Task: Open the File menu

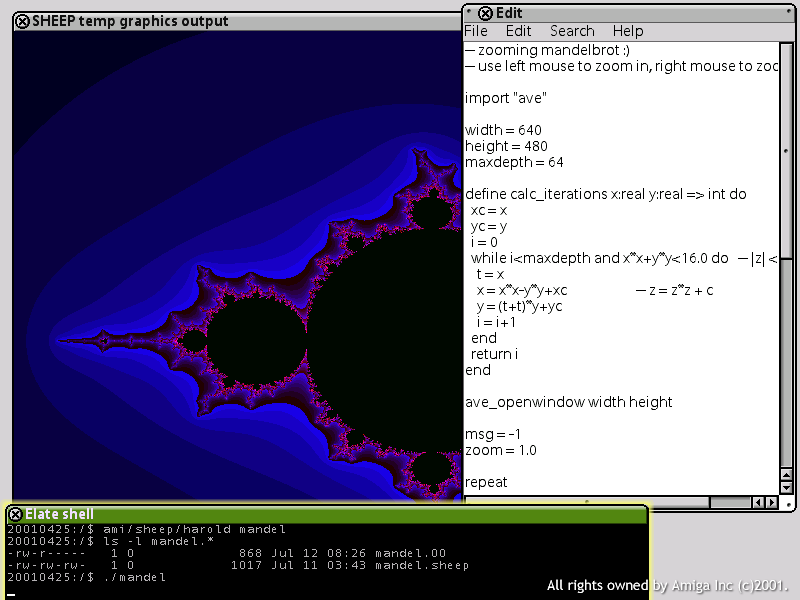Action: 476,31
